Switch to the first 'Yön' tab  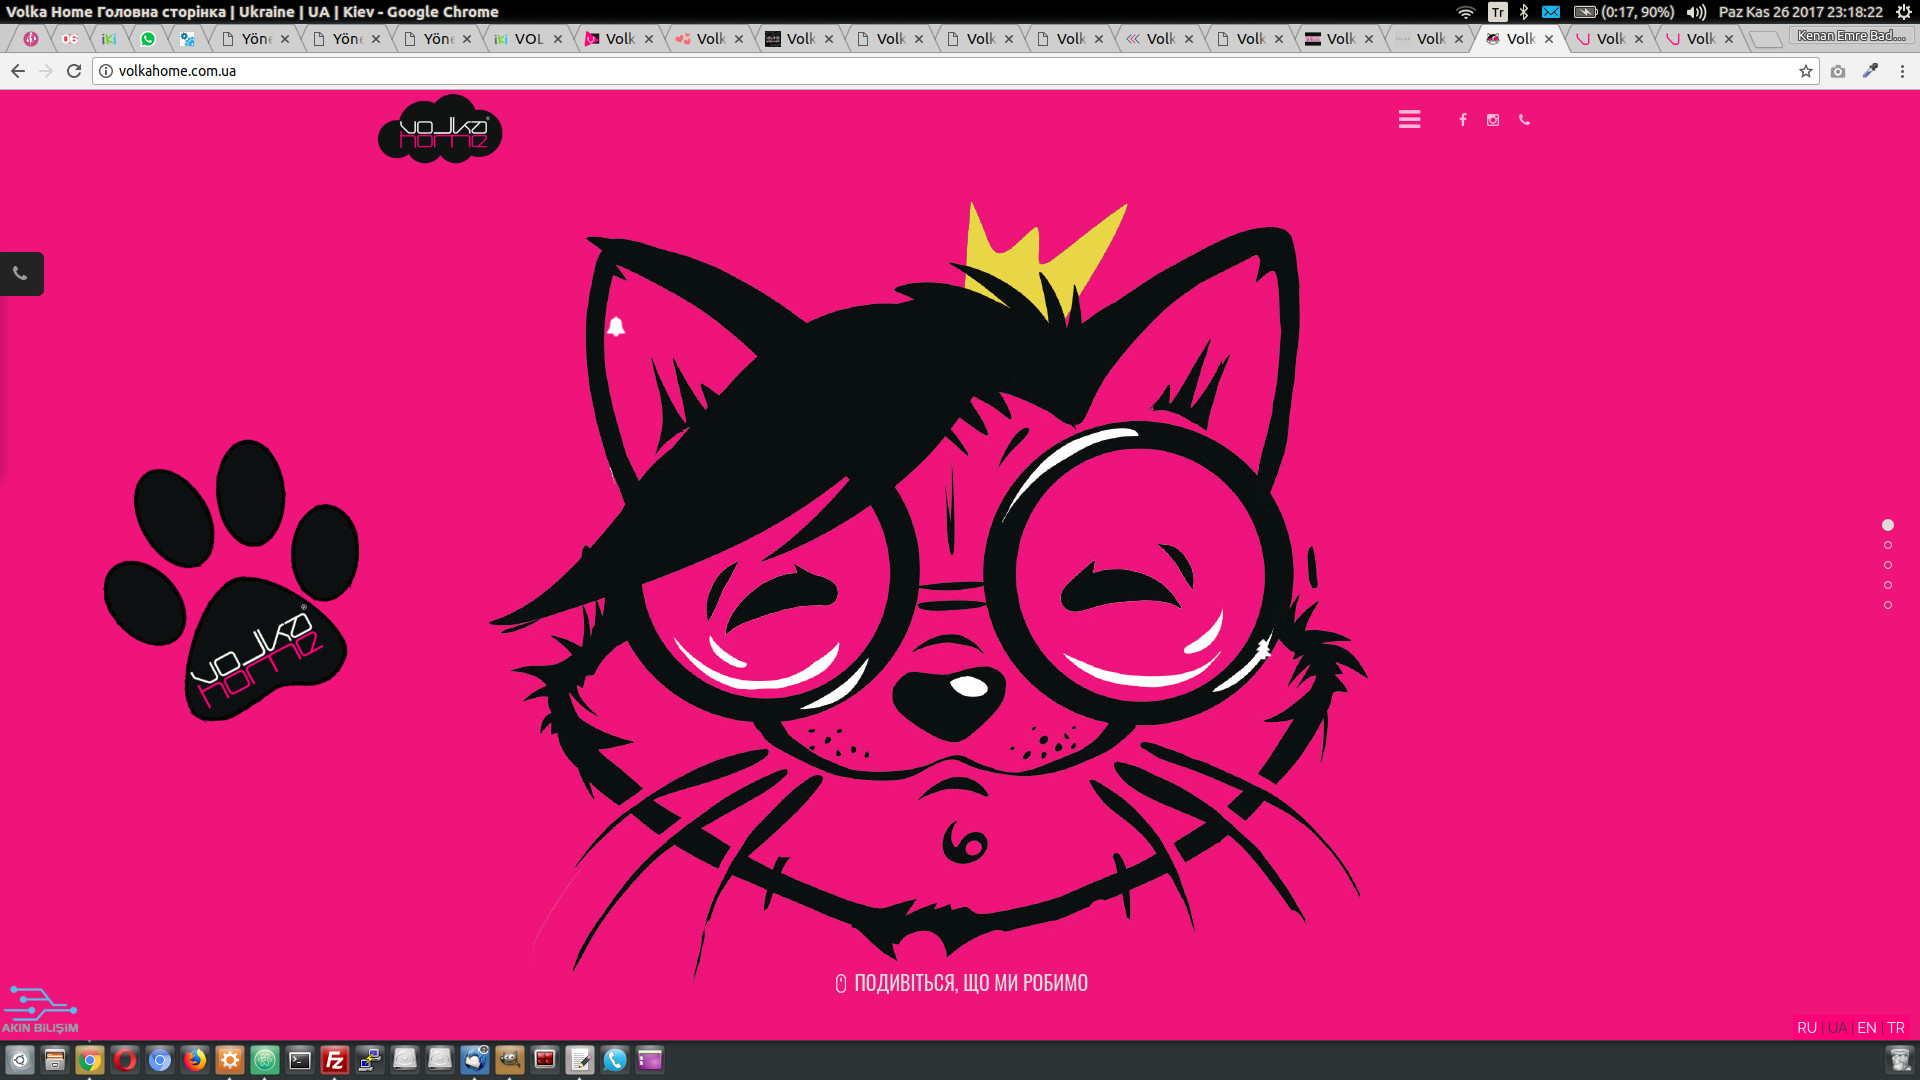254,39
